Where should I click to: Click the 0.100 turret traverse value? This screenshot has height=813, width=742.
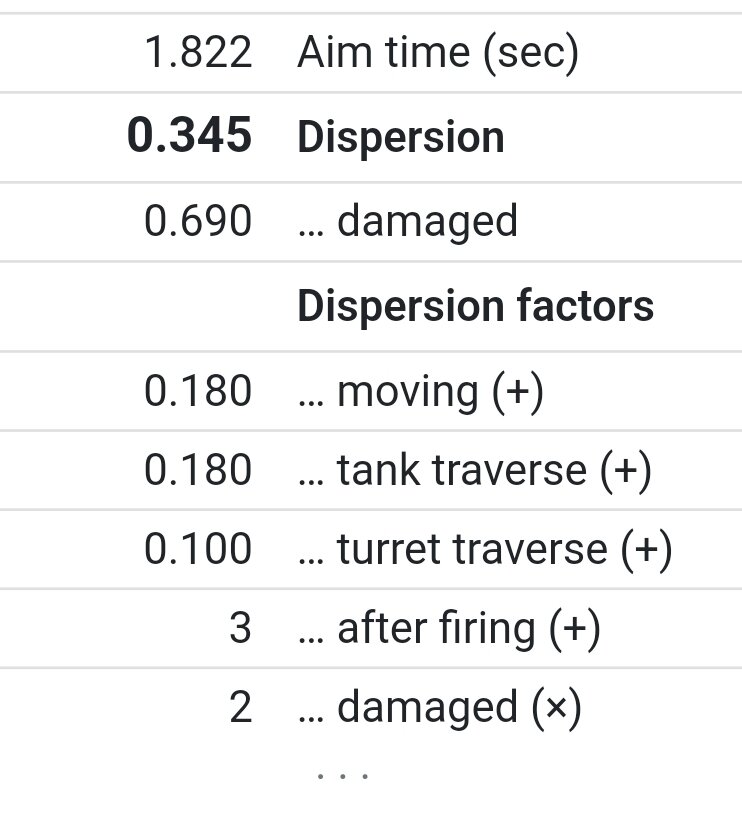(198, 550)
